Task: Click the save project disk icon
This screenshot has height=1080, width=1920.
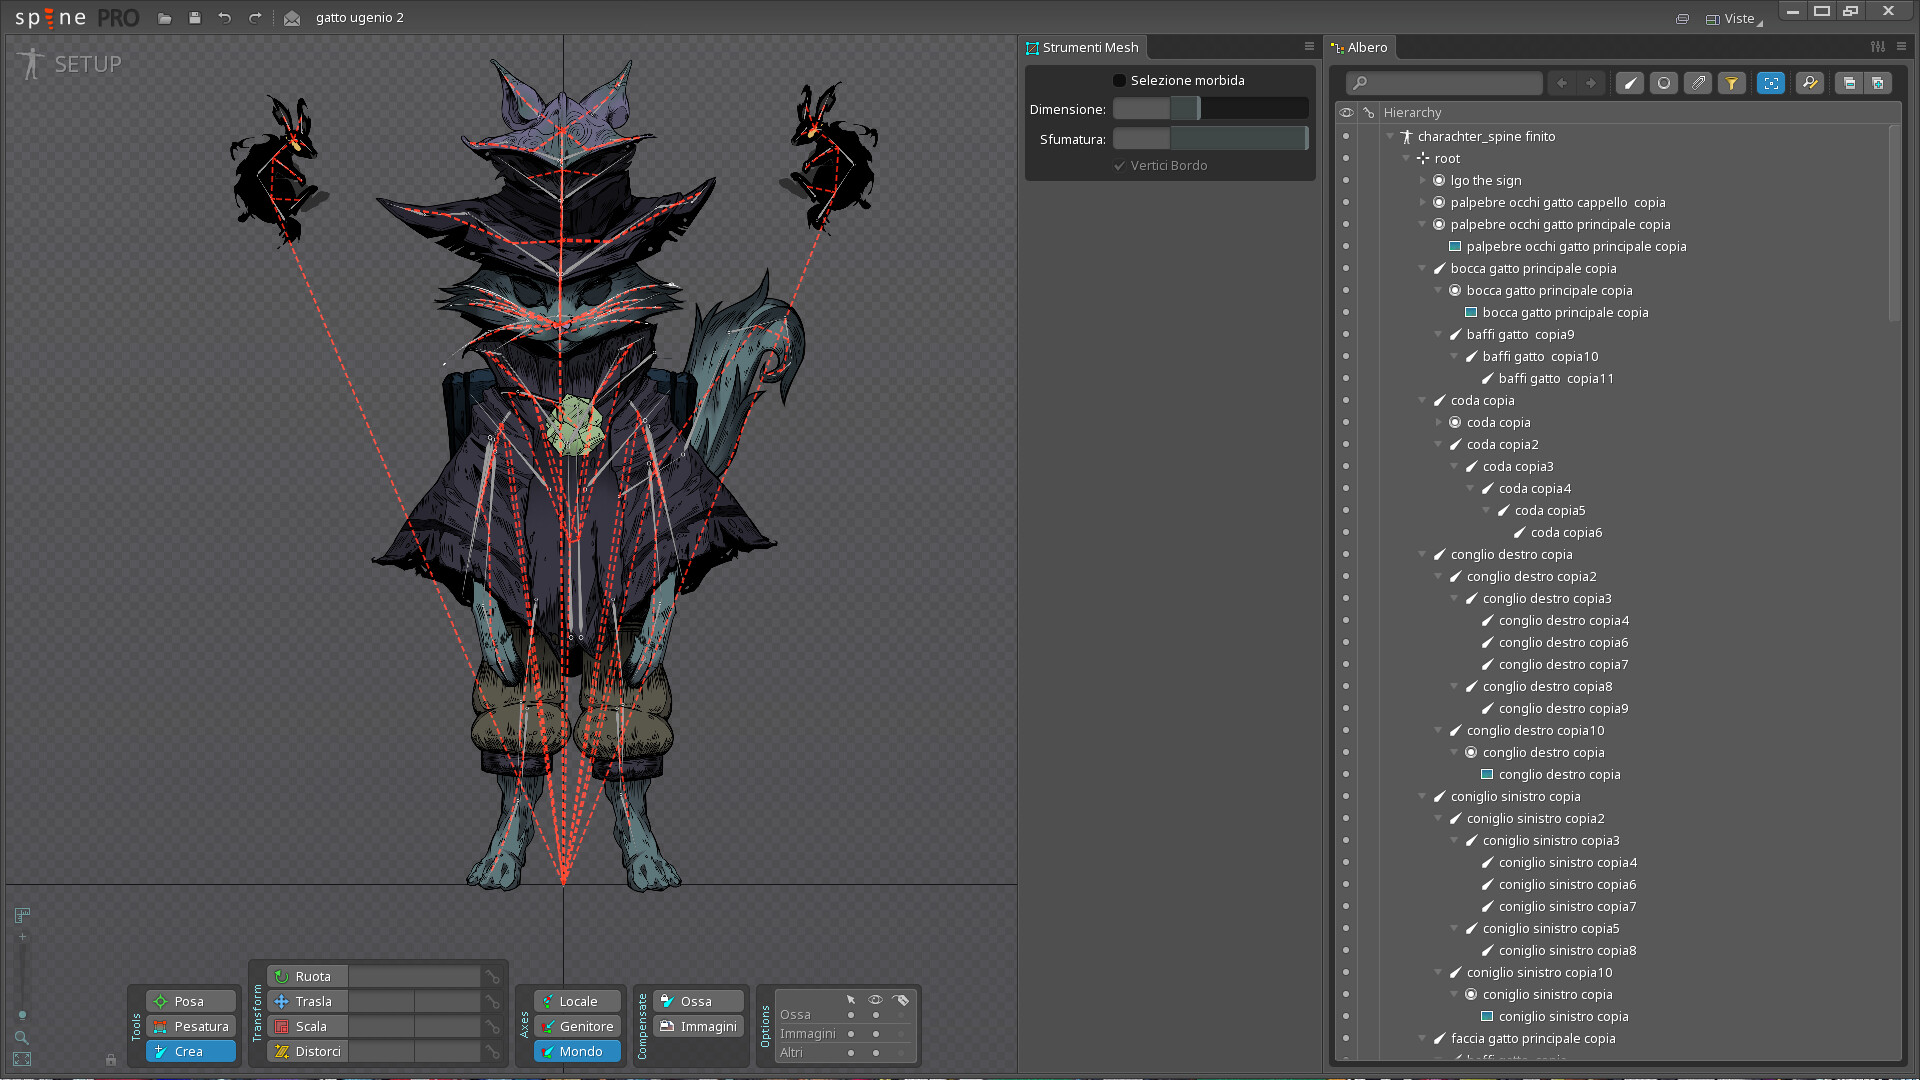Action: (195, 18)
